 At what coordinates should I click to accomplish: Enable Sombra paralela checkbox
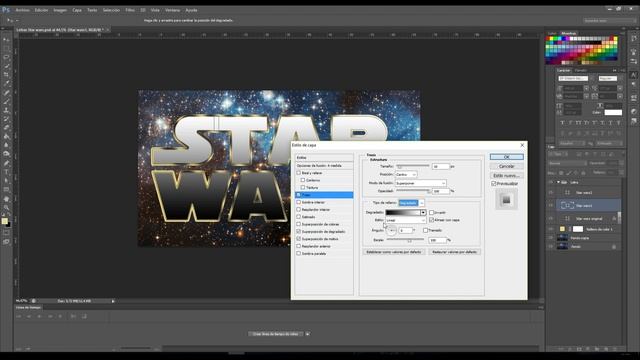[299, 253]
